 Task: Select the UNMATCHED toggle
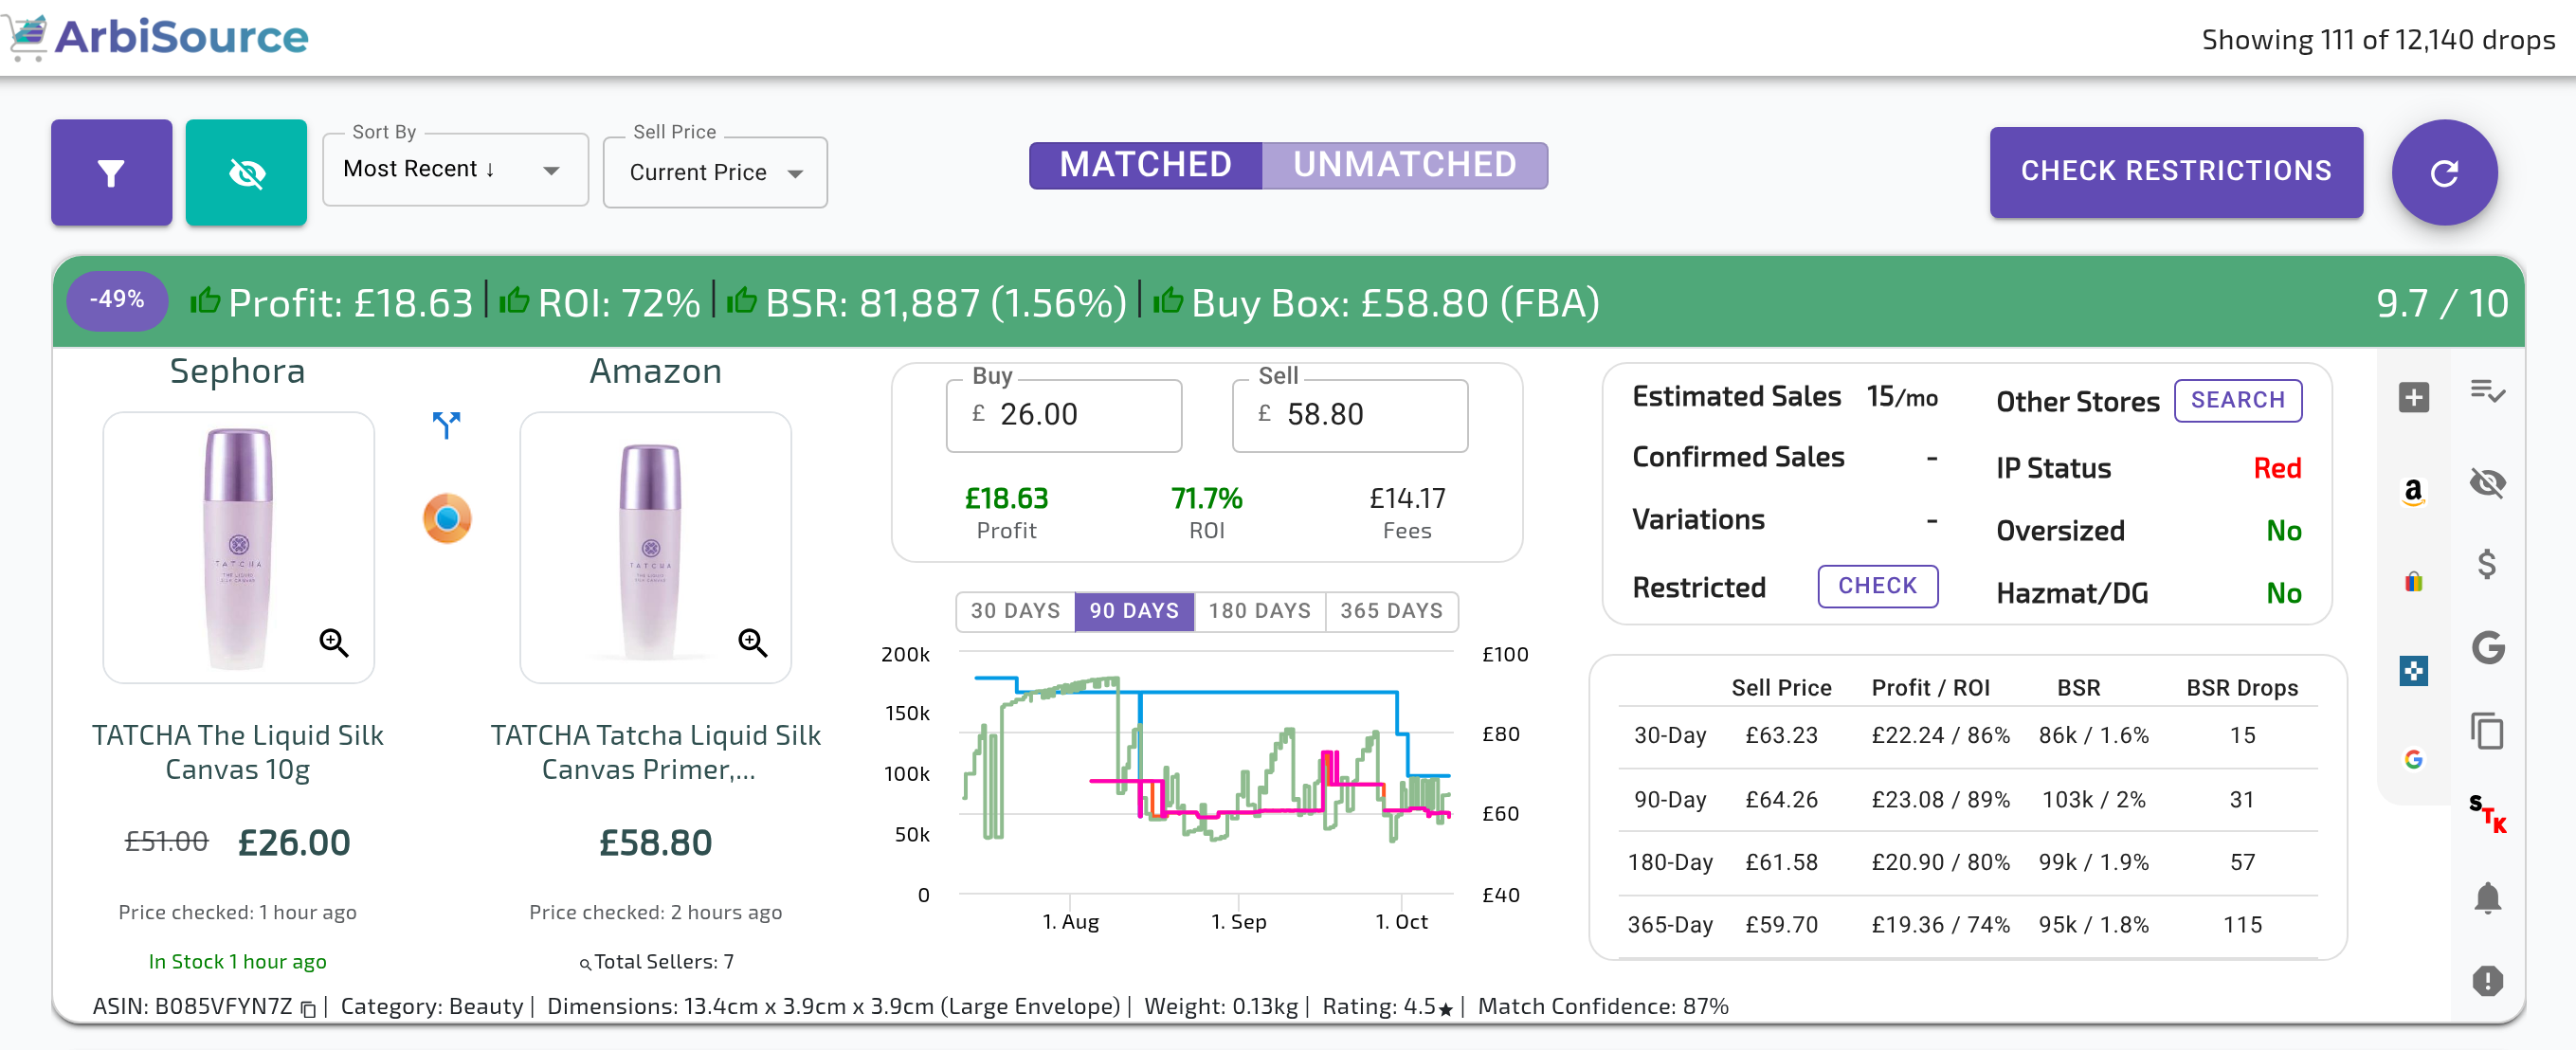pyautogui.click(x=1404, y=165)
